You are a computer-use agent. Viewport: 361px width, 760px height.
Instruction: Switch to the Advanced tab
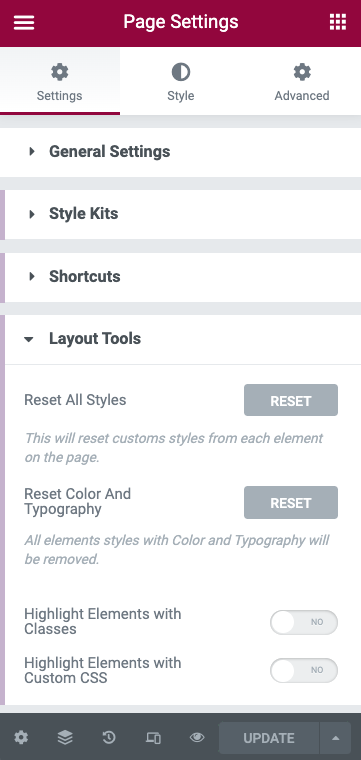pyautogui.click(x=301, y=81)
